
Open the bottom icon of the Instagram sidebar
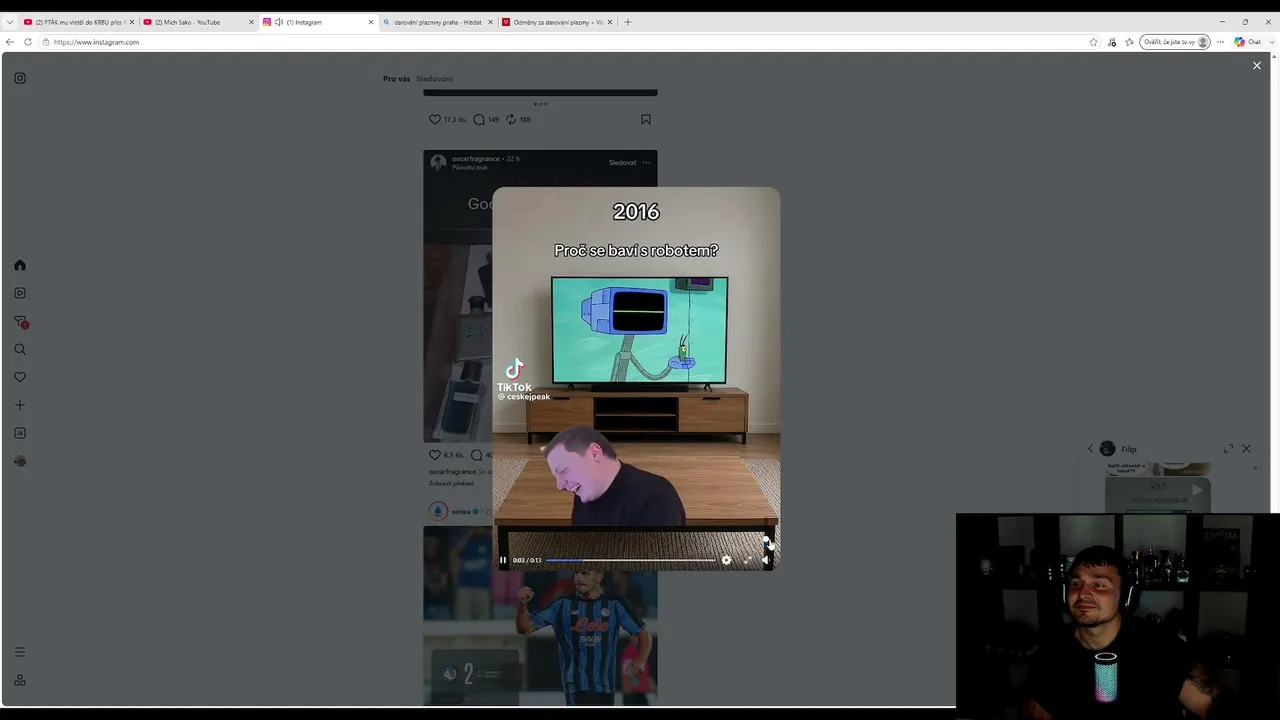[20, 680]
